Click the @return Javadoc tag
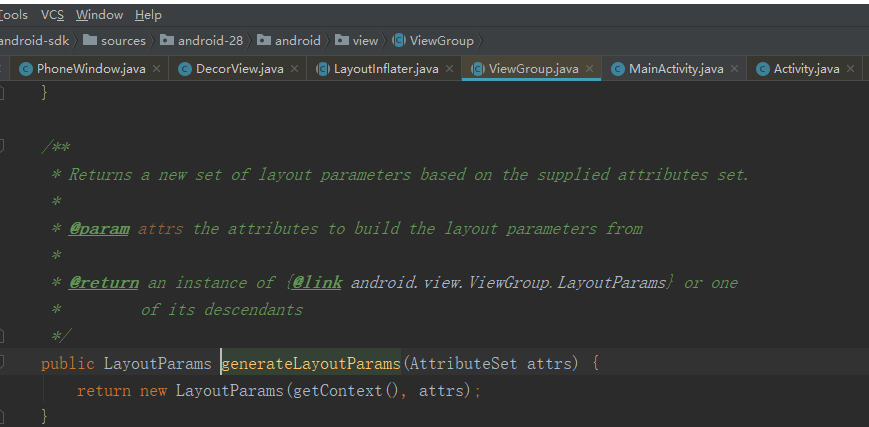The width and height of the screenshot is (869, 427). [104, 283]
